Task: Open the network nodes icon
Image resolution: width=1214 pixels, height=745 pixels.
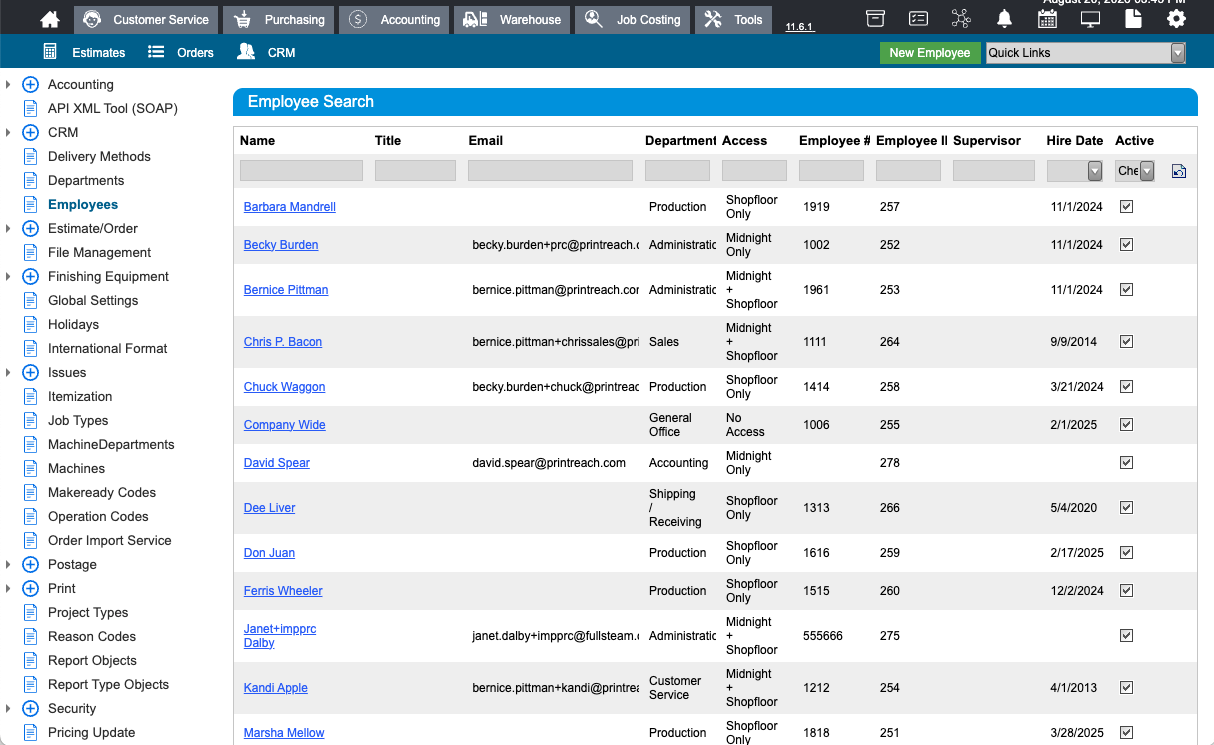Action: point(961,19)
